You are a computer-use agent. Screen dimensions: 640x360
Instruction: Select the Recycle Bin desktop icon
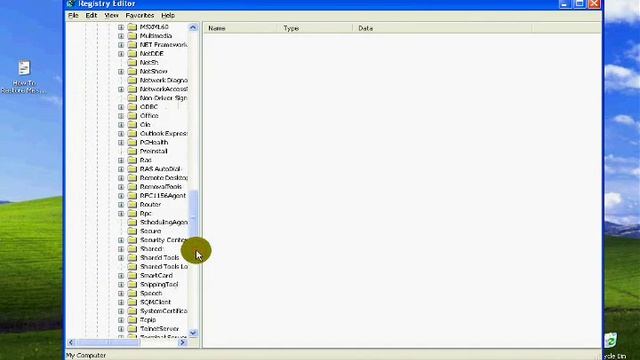point(611,340)
